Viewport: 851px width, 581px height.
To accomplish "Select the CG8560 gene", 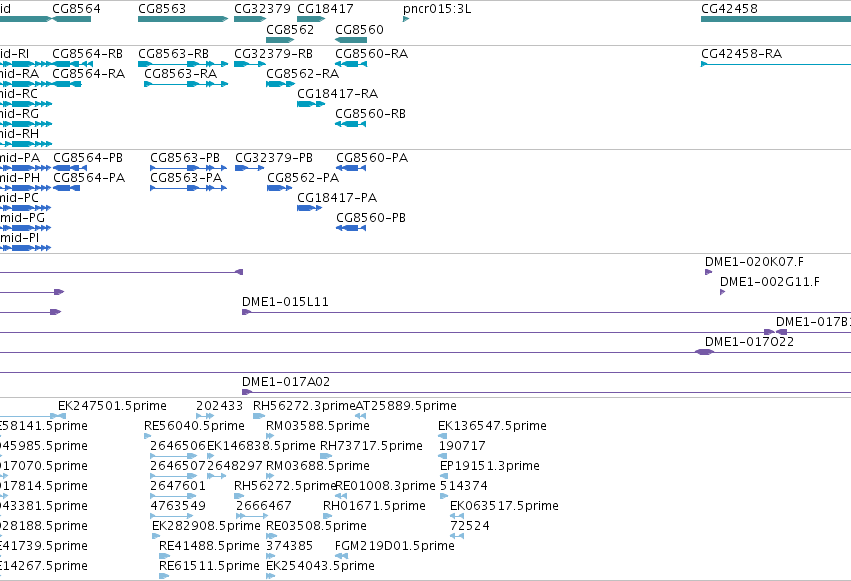I will [x=351, y=40].
